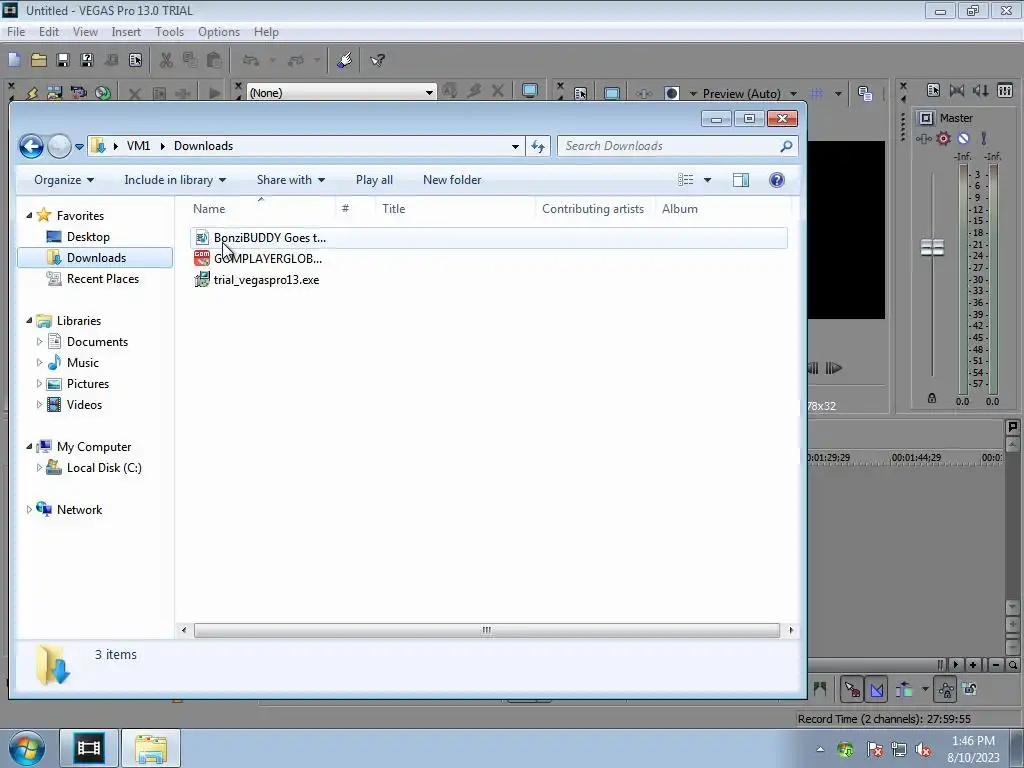Click the Master bus insert fader icon
The image size is (1024, 768).
pyautogui.click(x=923, y=138)
